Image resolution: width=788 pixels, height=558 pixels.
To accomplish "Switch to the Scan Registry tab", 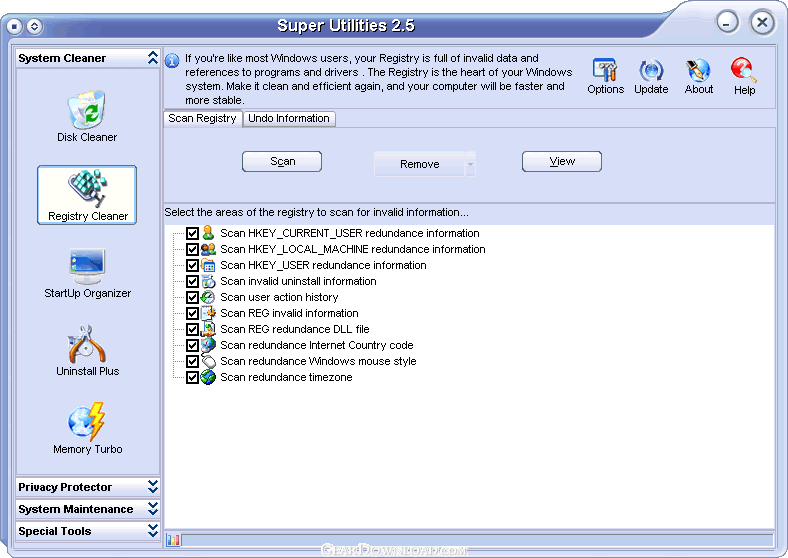I will coord(203,119).
